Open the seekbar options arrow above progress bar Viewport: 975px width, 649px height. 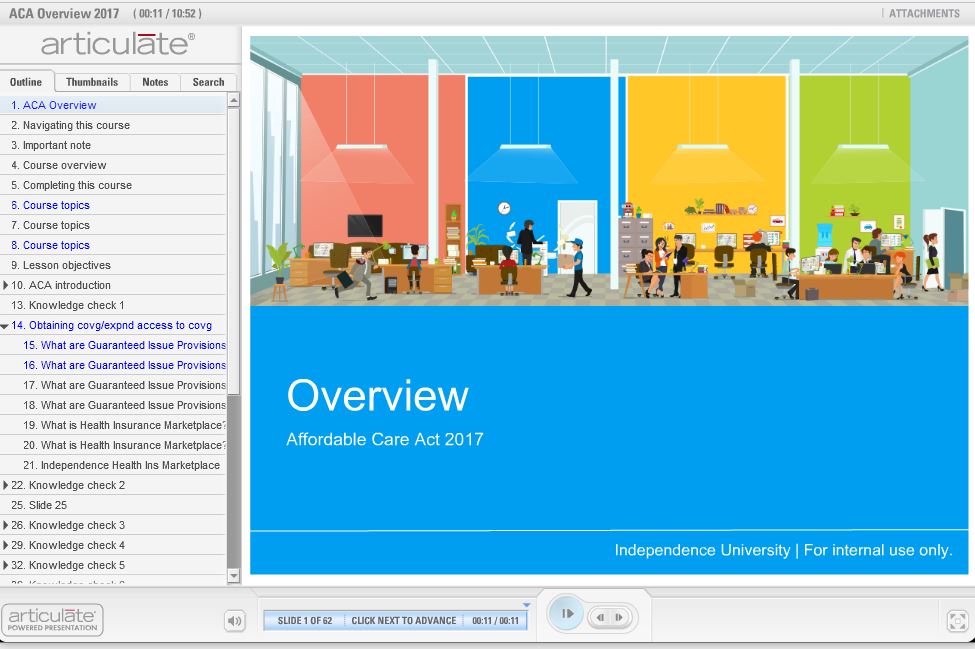pyautogui.click(x=527, y=605)
